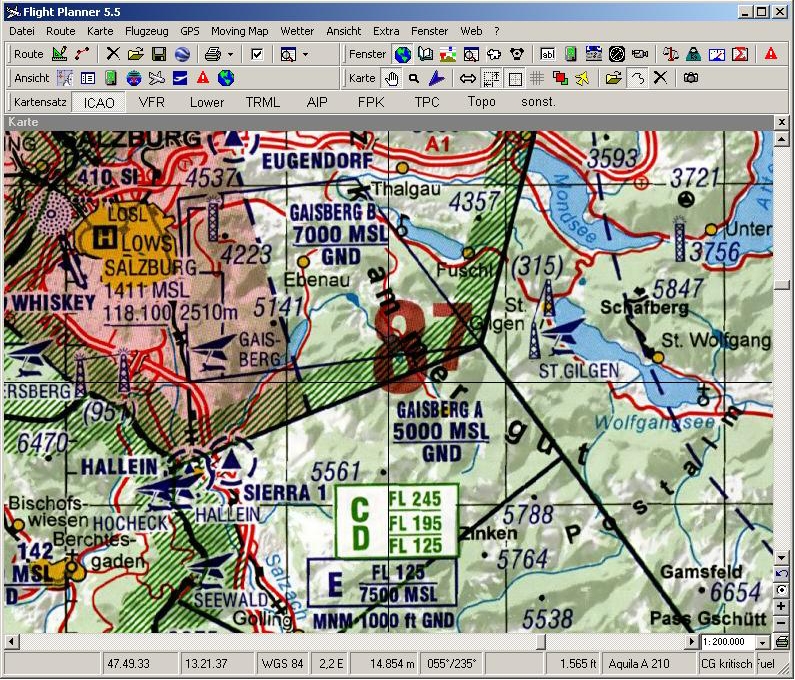Click the window magnifier icon in Fenster toolbar
The width and height of the screenshot is (795, 680).
(471, 54)
